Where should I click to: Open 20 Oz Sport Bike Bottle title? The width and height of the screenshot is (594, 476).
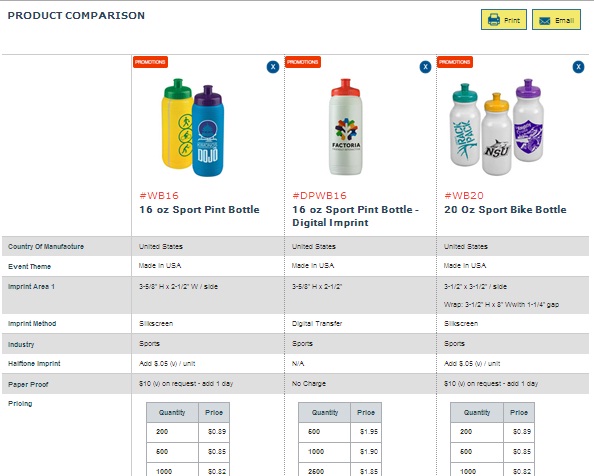pyautogui.click(x=505, y=210)
